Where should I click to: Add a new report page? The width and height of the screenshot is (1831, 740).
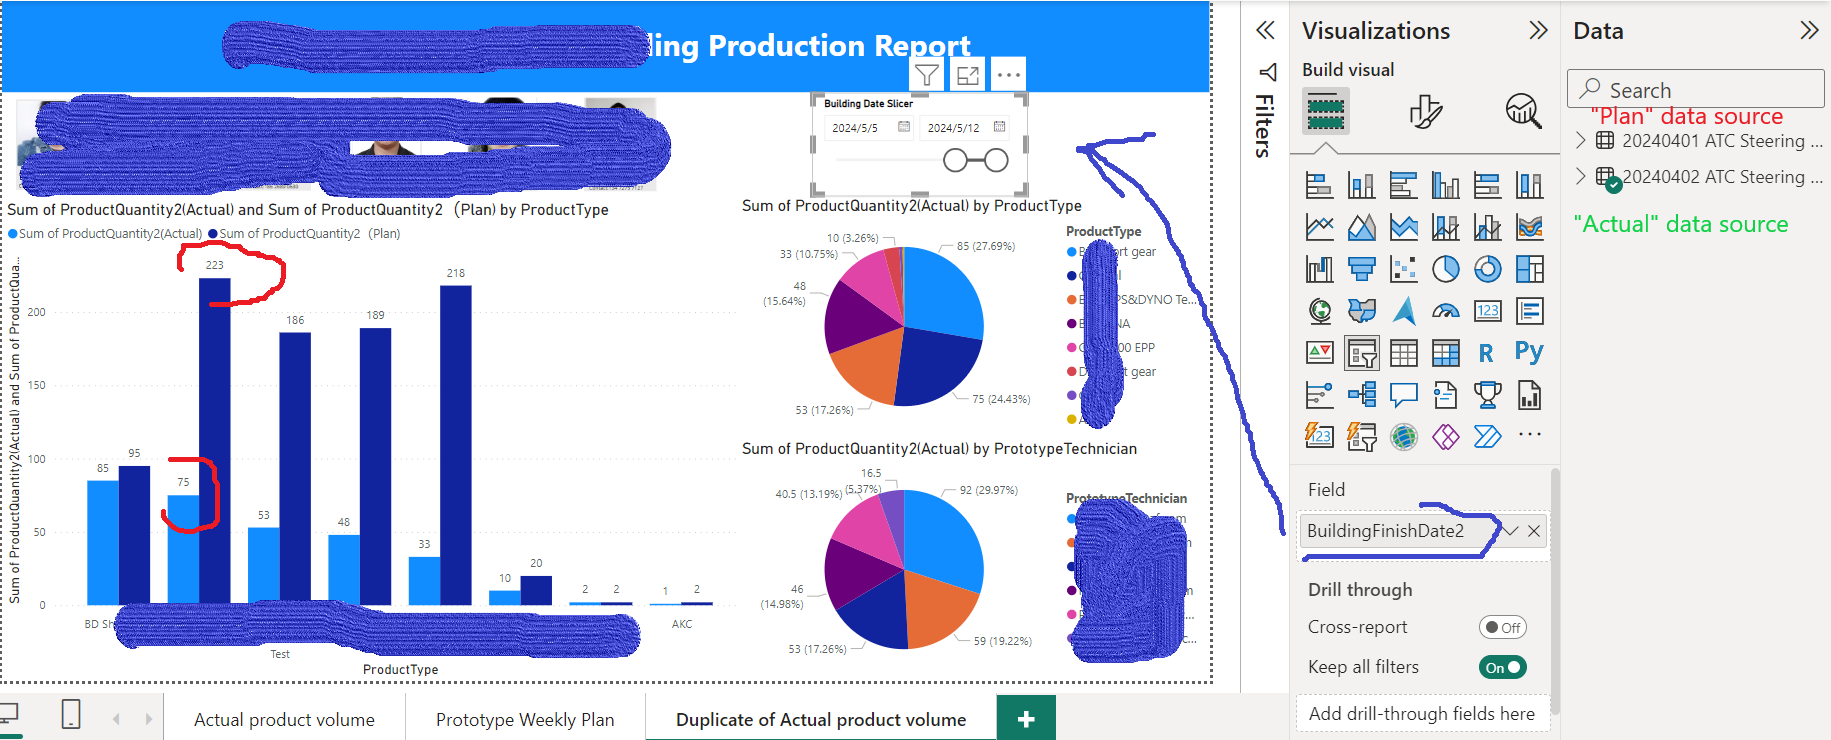pos(1026,718)
